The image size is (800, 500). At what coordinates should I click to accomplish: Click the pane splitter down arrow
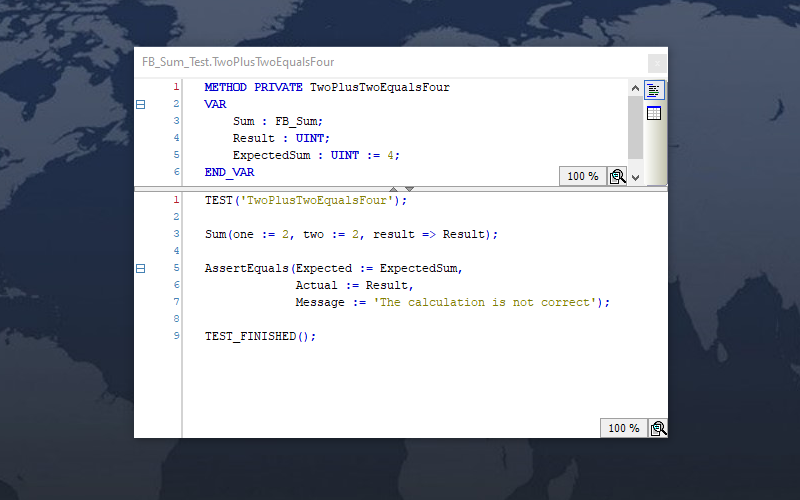[x=409, y=188]
